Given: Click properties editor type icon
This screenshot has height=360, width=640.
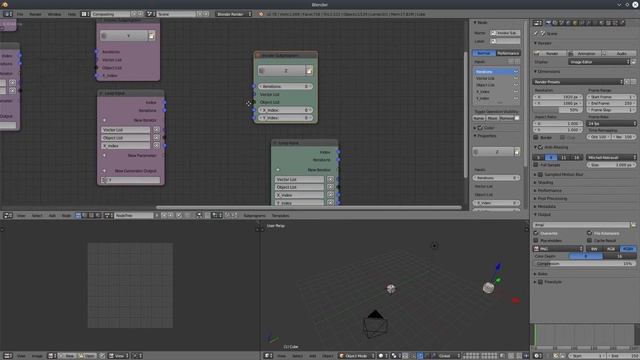Looking at the screenshot, I should coord(538,23).
